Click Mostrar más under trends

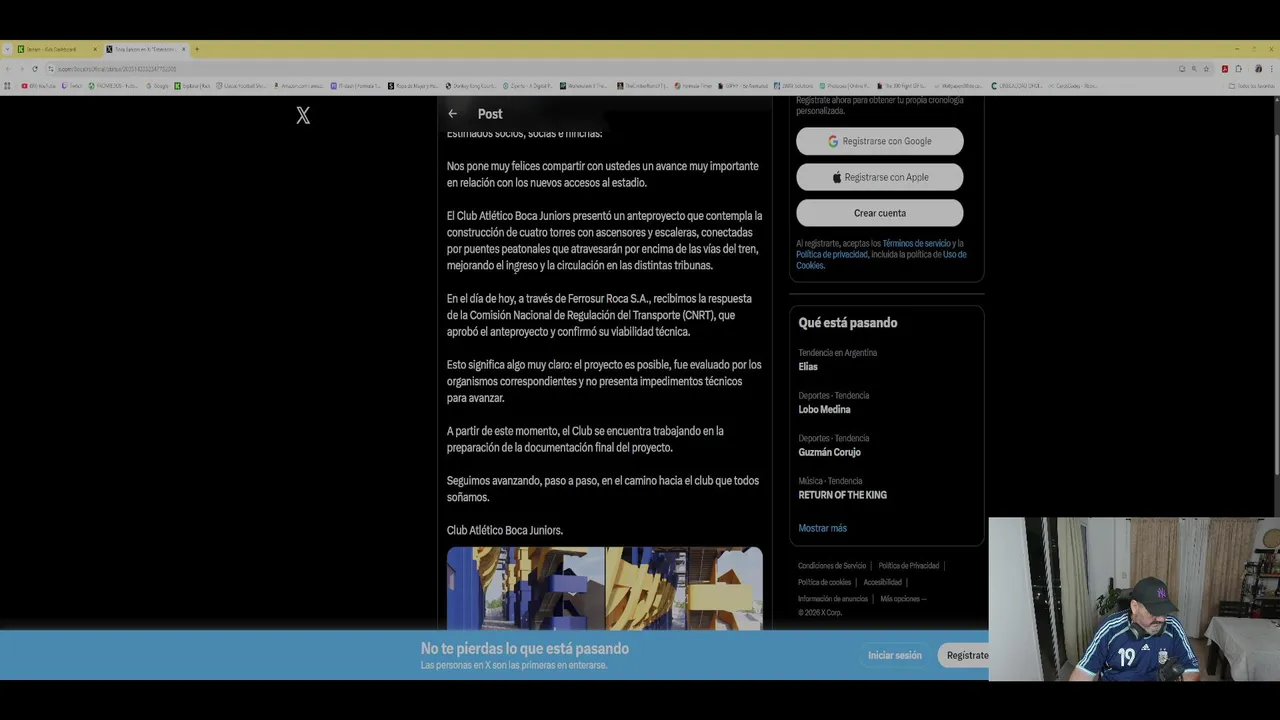click(822, 528)
